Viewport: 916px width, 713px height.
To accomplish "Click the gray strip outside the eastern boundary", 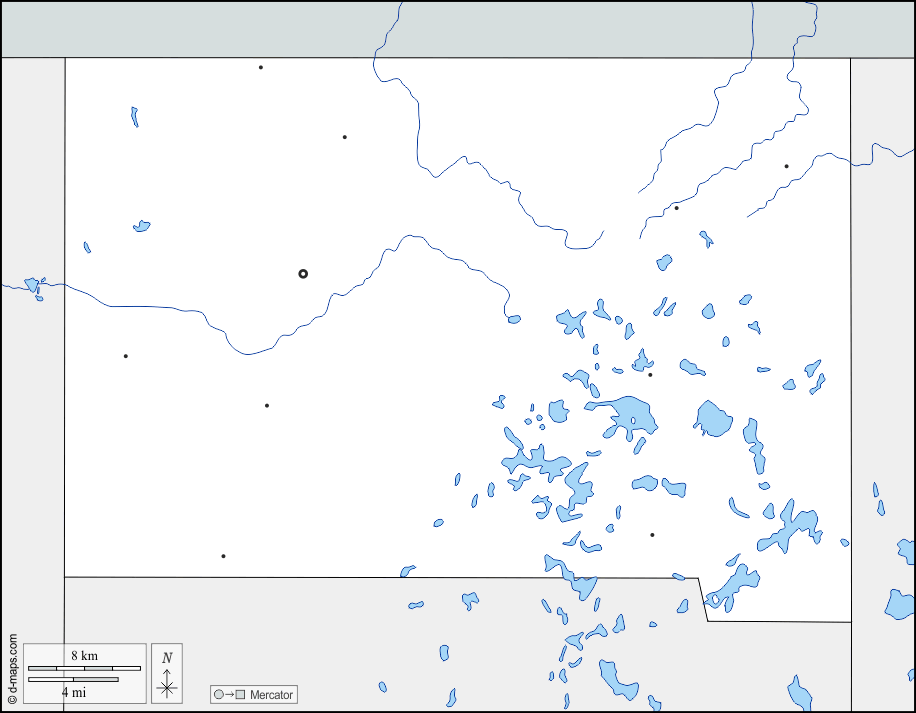I will pyautogui.click(x=882, y=350).
